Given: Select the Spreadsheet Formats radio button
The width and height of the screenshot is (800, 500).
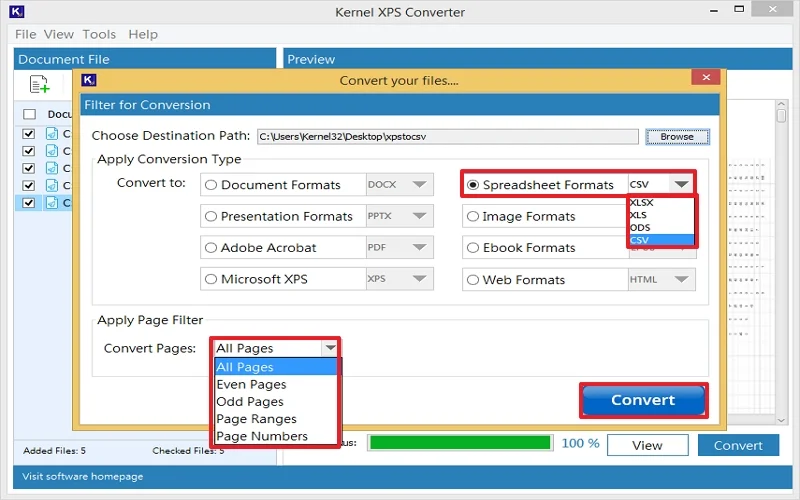Looking at the screenshot, I should pos(473,185).
